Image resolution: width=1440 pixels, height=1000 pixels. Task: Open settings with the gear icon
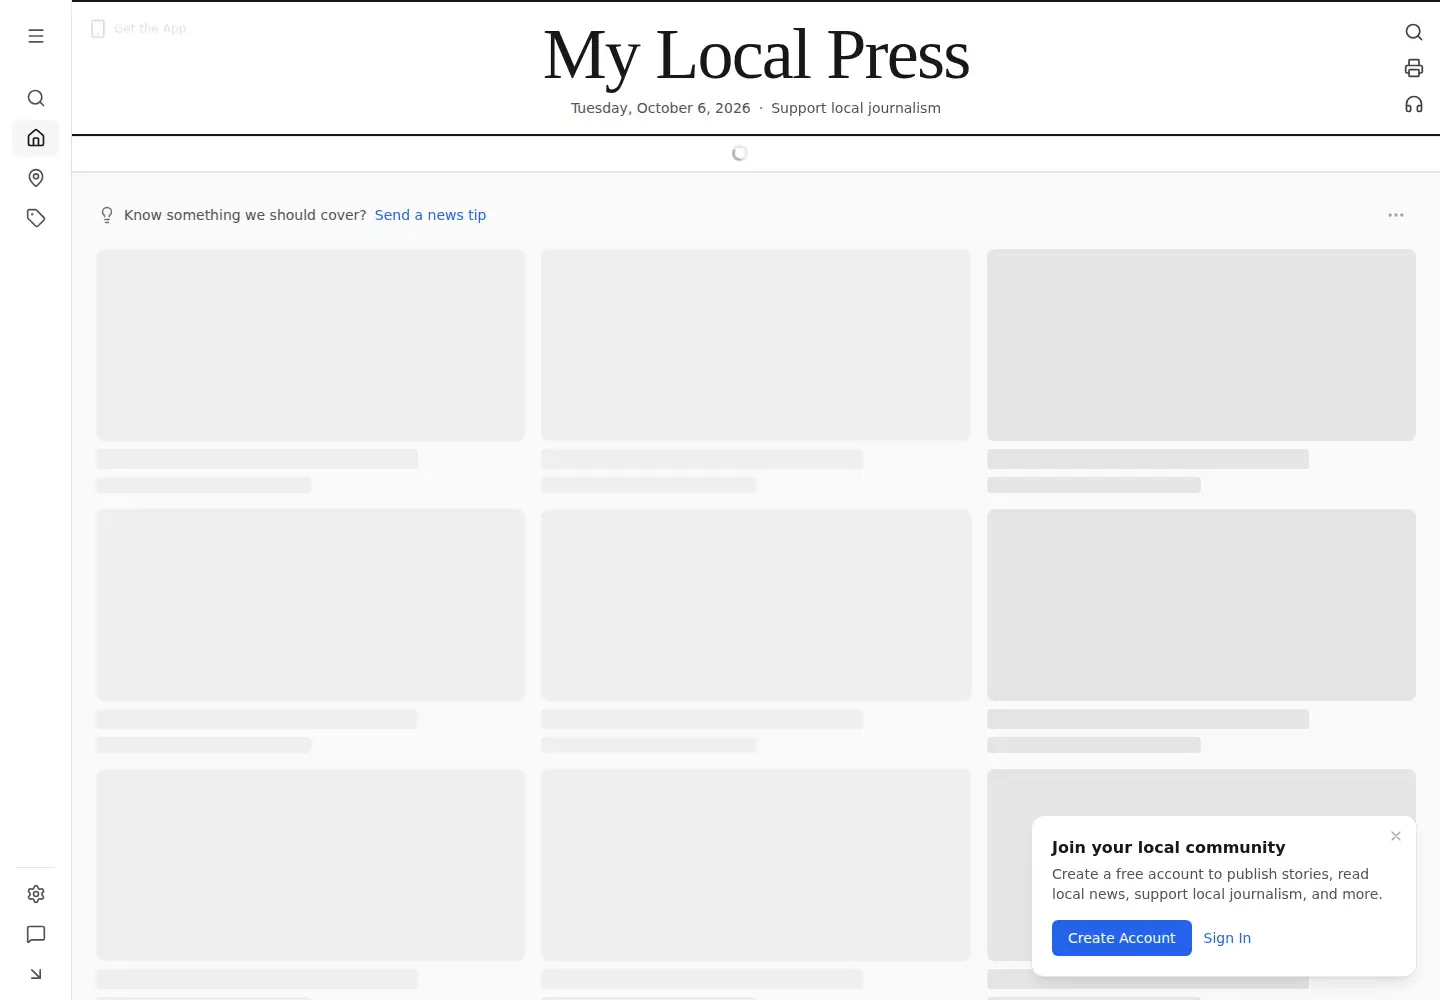tap(36, 894)
